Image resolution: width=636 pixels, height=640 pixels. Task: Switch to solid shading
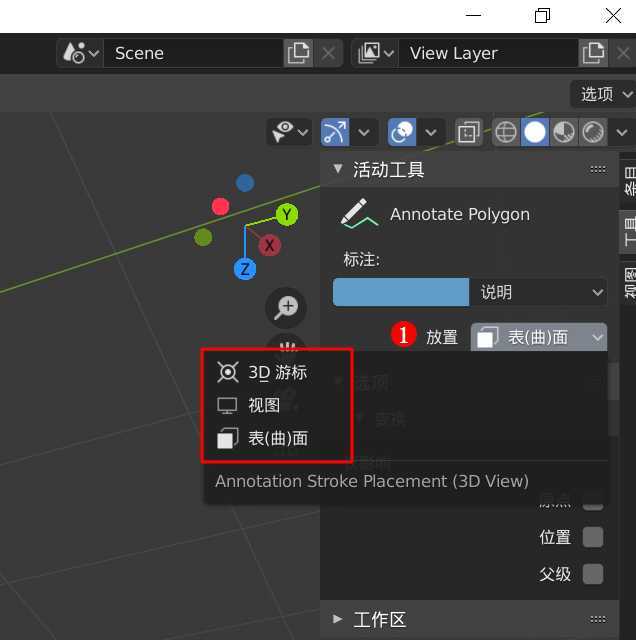(535, 132)
